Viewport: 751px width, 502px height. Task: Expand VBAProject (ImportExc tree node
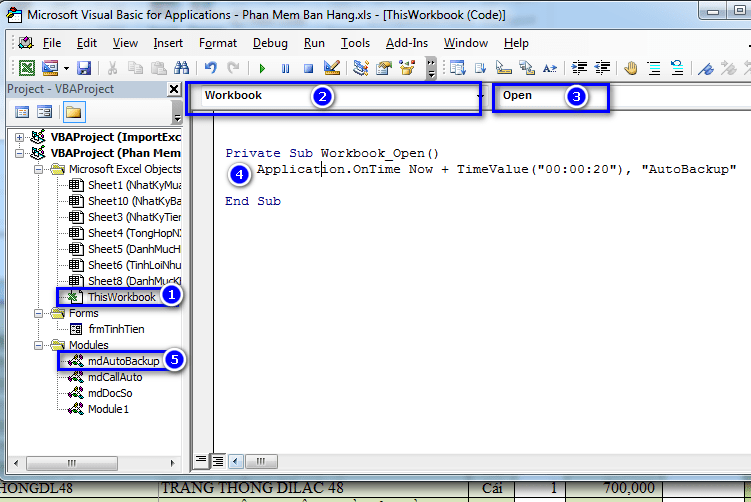(x=19, y=137)
